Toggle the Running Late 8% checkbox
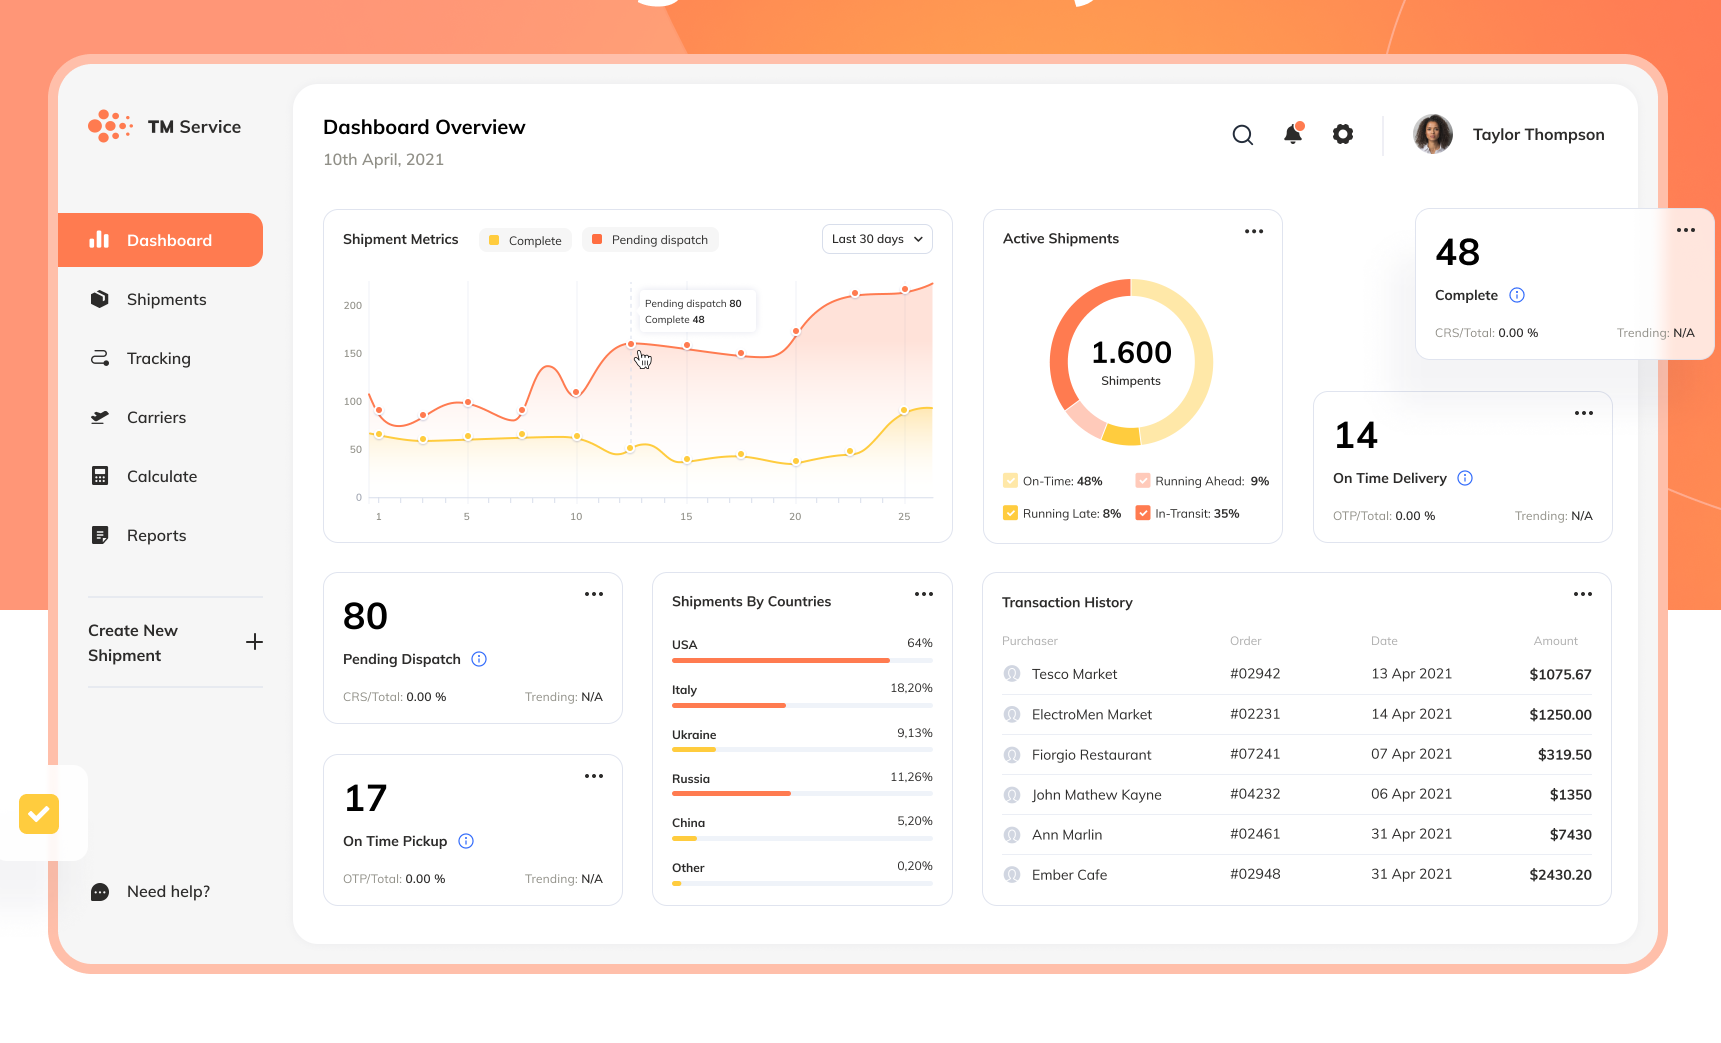This screenshot has height=1043, width=1721. point(1010,513)
